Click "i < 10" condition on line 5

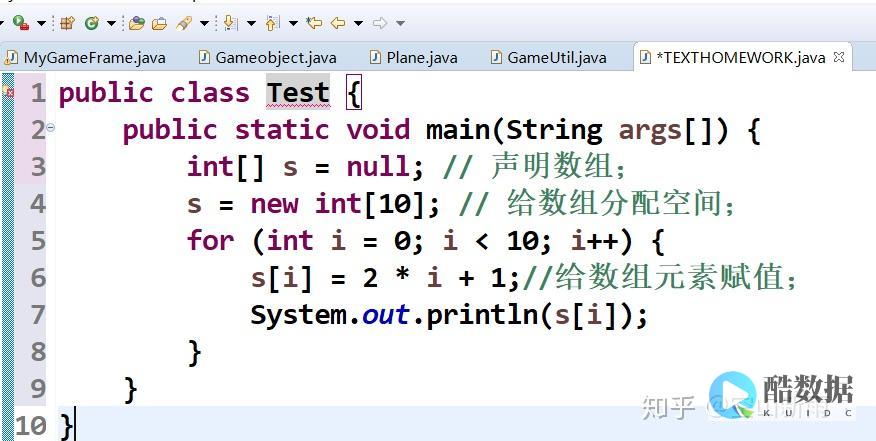(491, 241)
